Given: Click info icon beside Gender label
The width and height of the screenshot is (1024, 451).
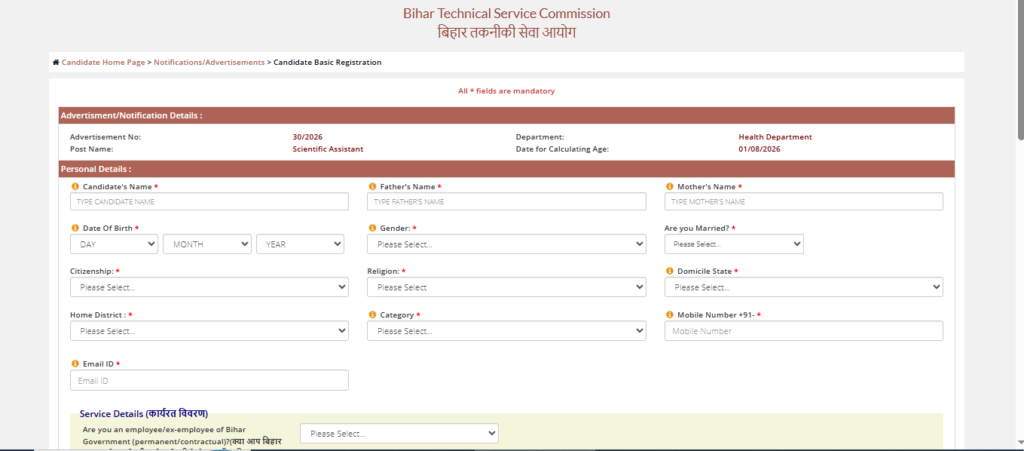Looking at the screenshot, I should [372, 228].
